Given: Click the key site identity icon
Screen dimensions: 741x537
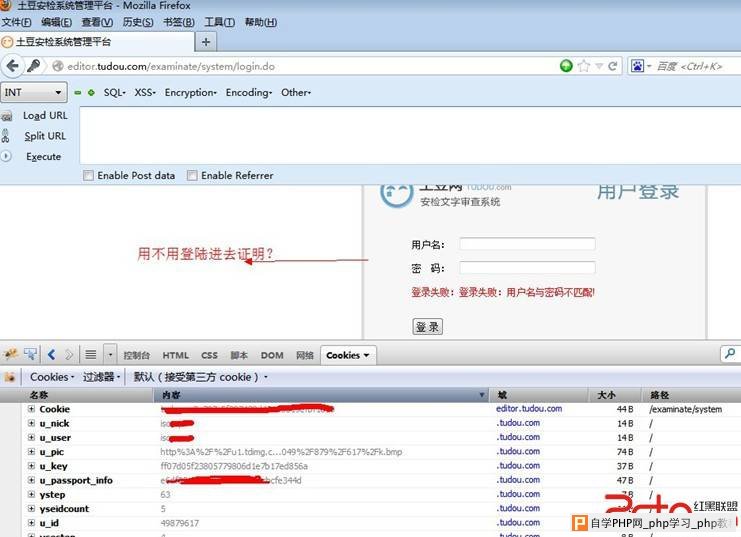Looking at the screenshot, I should 34,66.
